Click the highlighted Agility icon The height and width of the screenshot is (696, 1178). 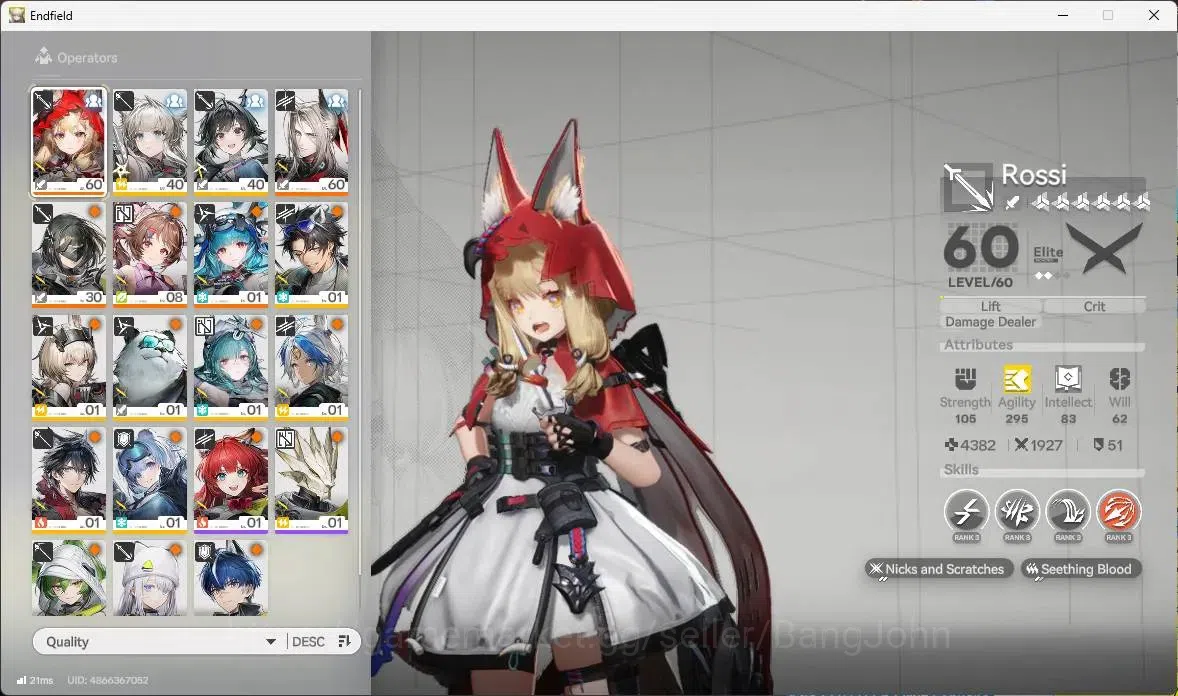coord(1016,379)
